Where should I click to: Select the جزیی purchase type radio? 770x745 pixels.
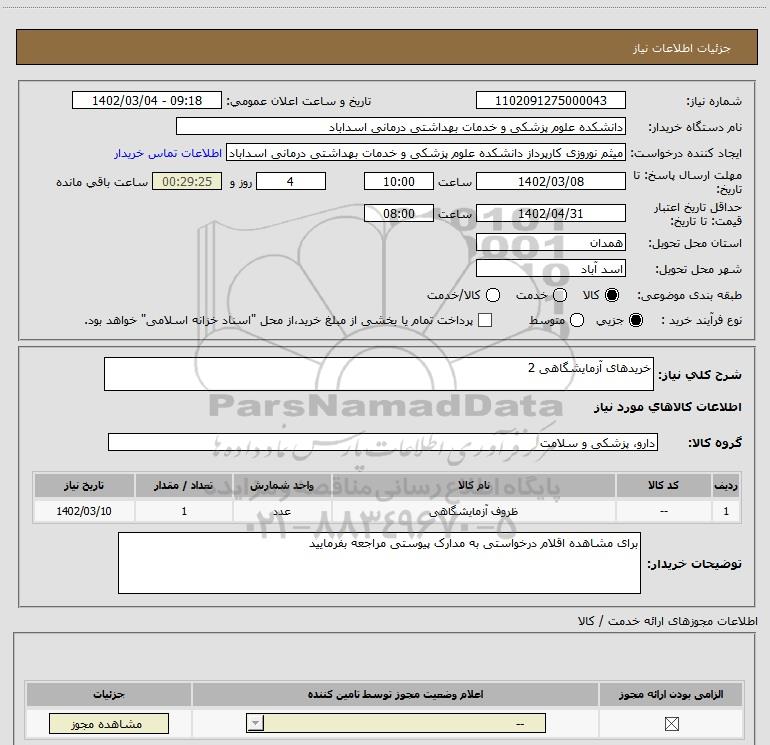(635, 320)
